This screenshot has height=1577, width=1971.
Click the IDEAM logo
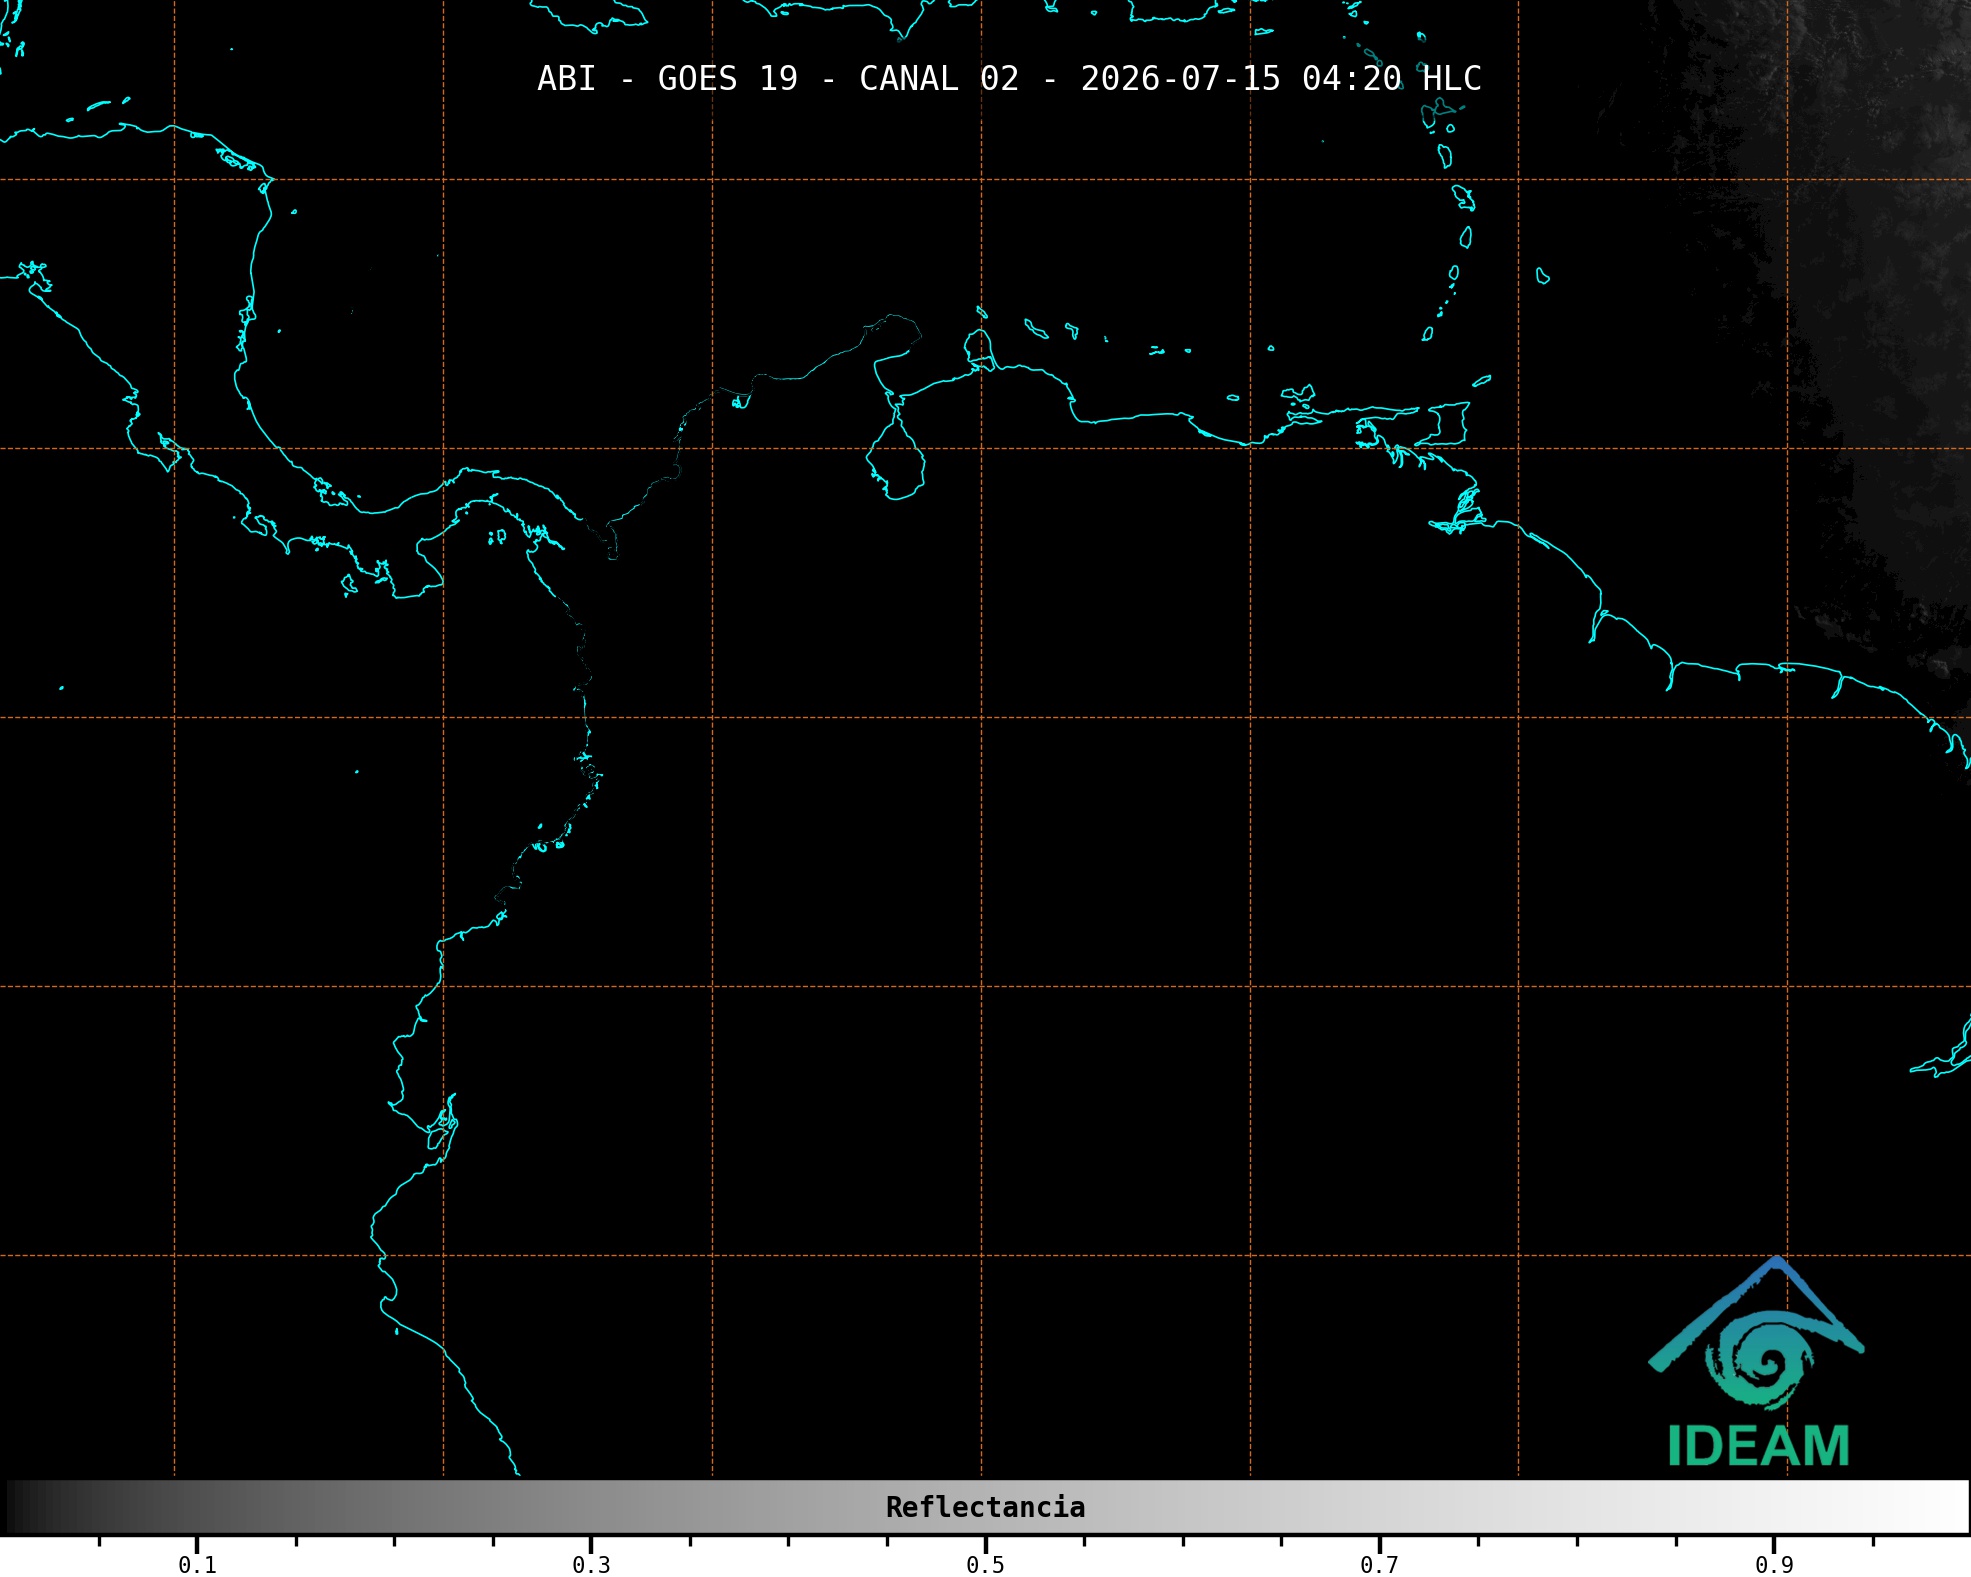(1757, 1362)
